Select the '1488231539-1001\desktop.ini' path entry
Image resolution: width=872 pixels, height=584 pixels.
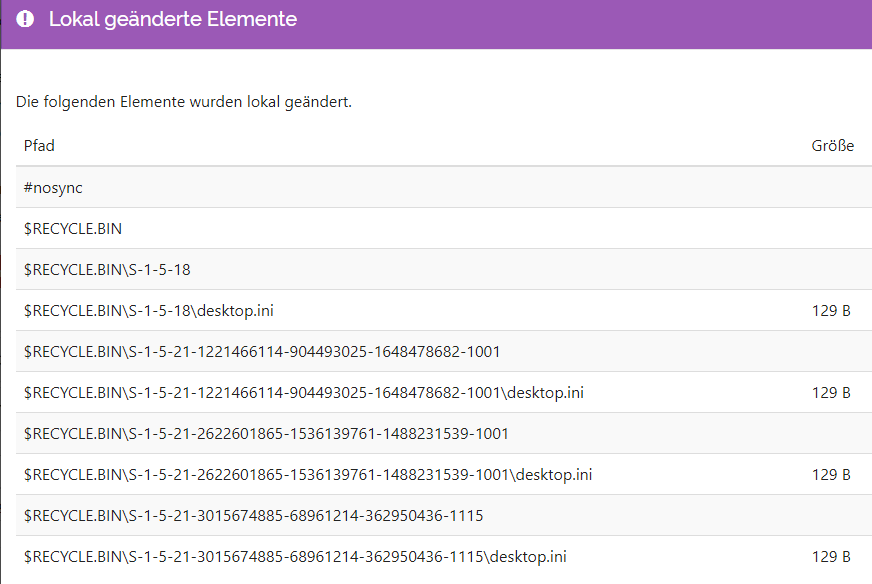point(308,474)
